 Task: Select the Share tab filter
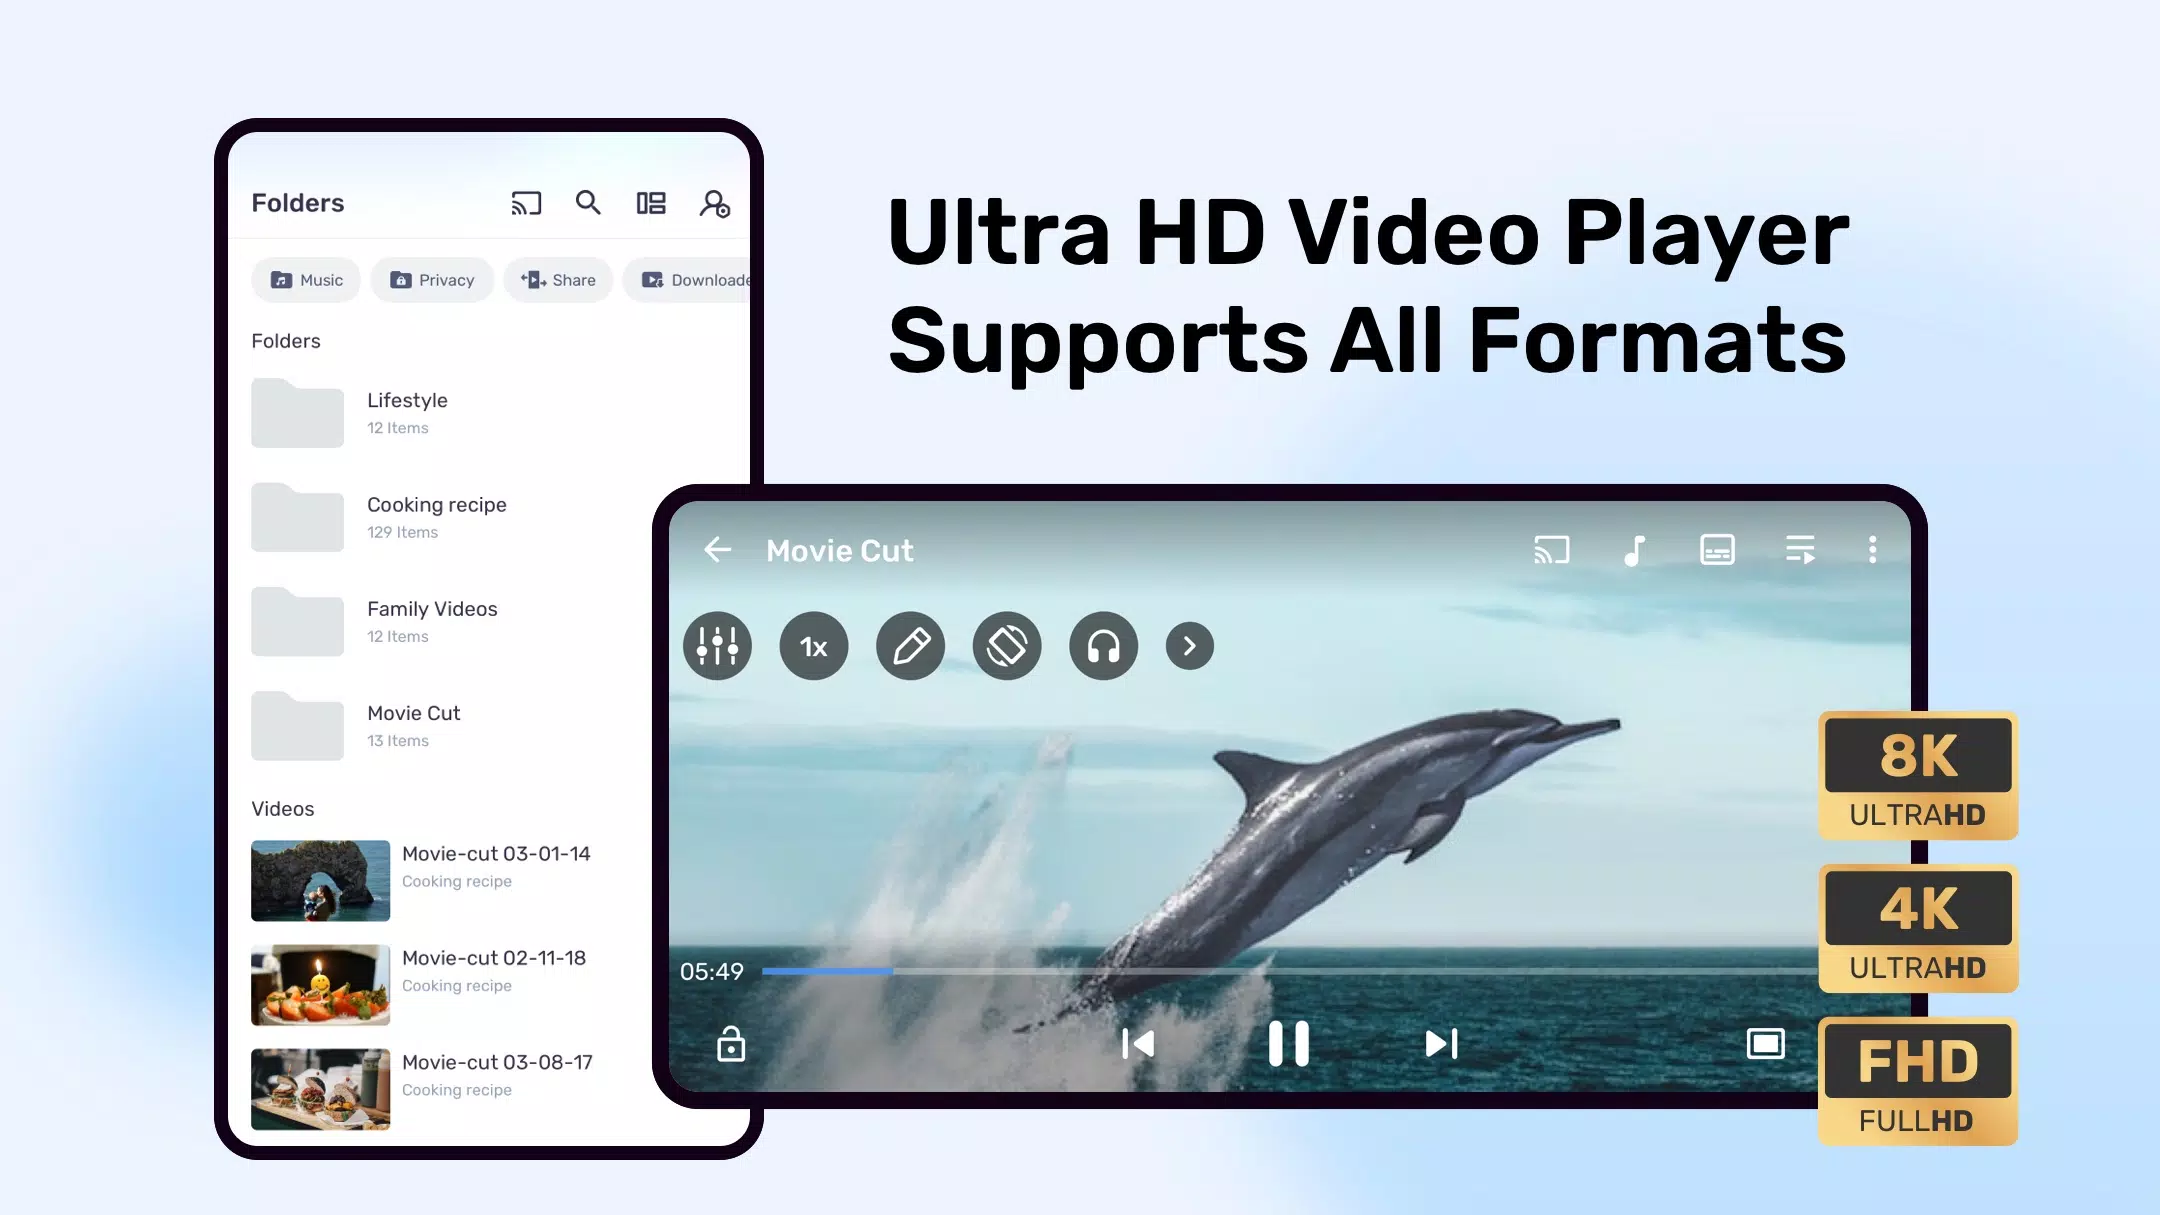tap(558, 279)
